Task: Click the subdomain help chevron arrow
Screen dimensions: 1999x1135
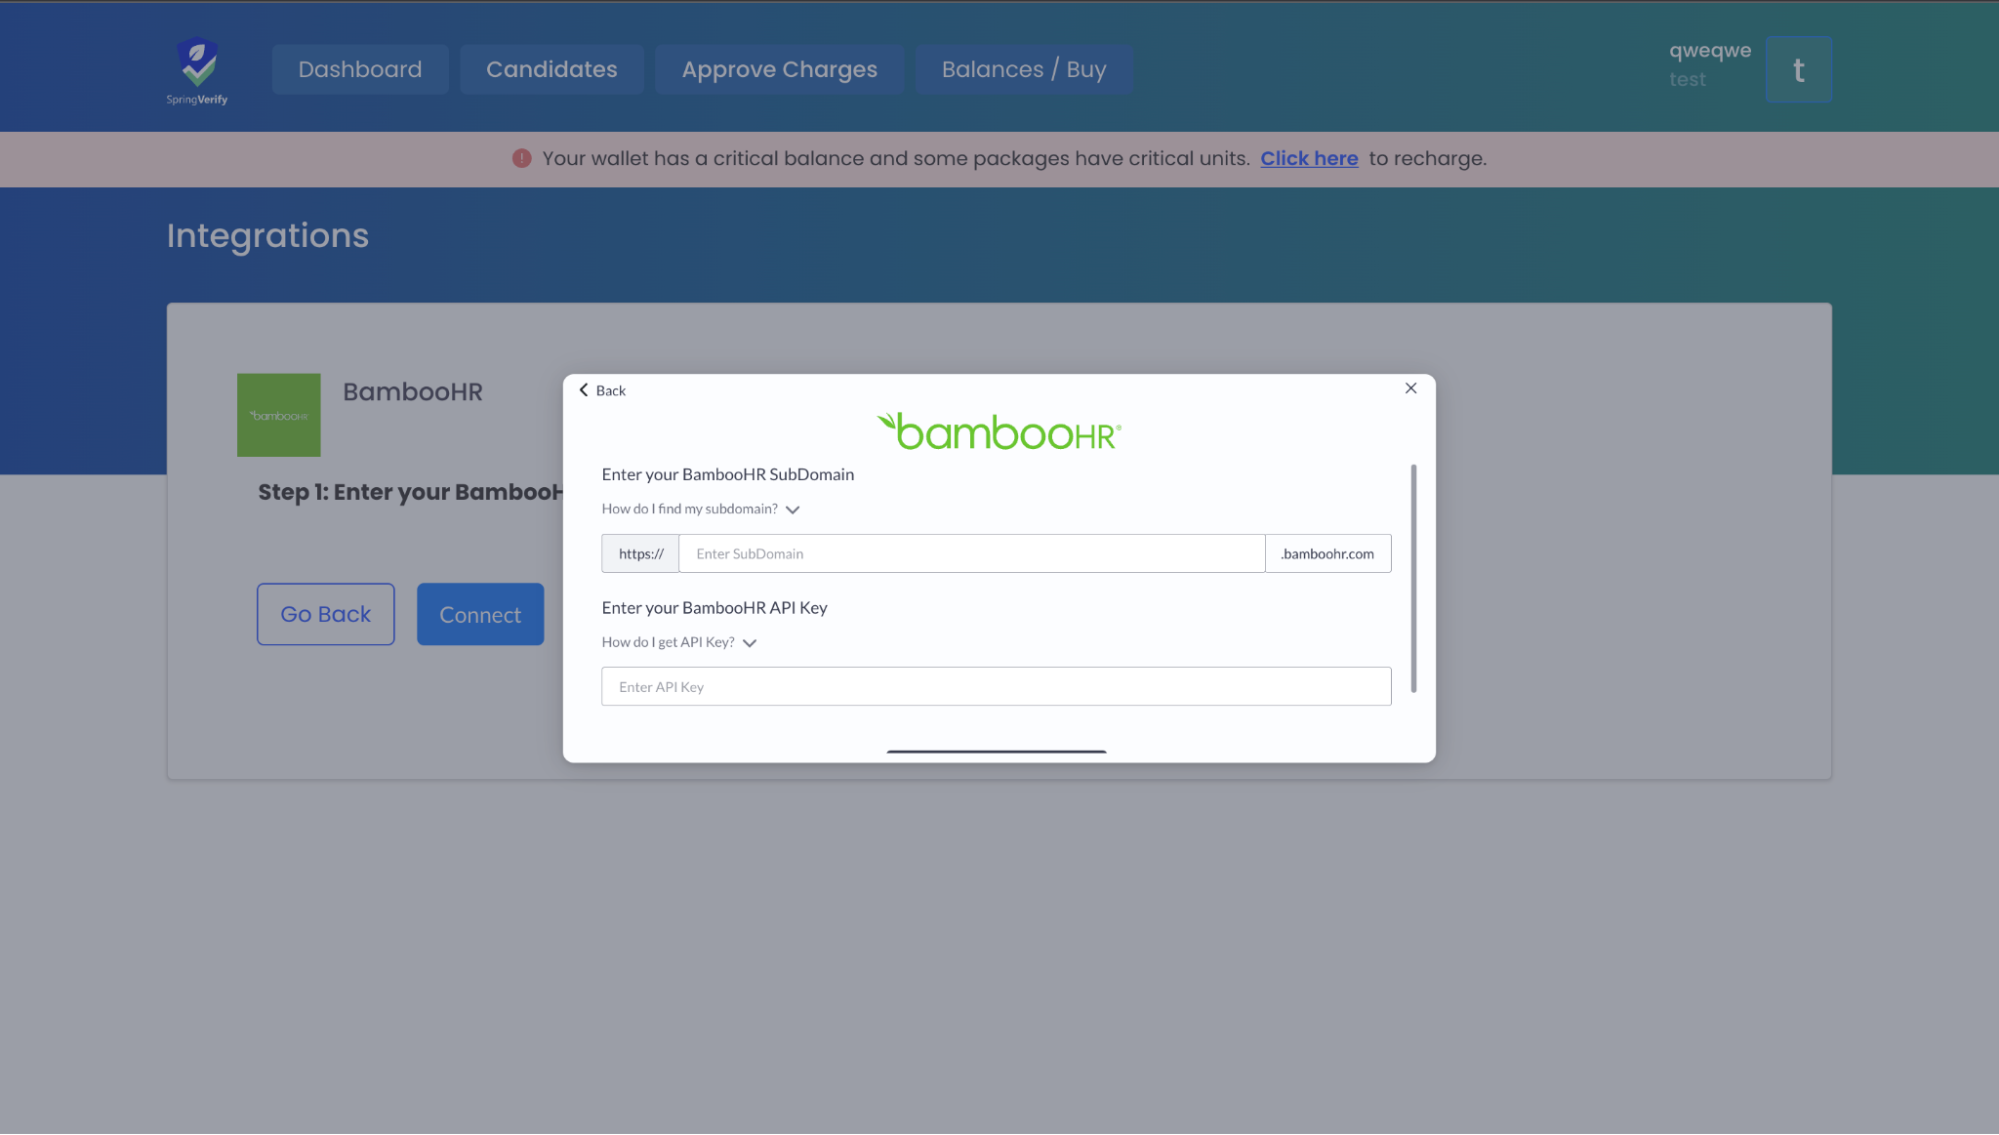Action: coord(793,510)
